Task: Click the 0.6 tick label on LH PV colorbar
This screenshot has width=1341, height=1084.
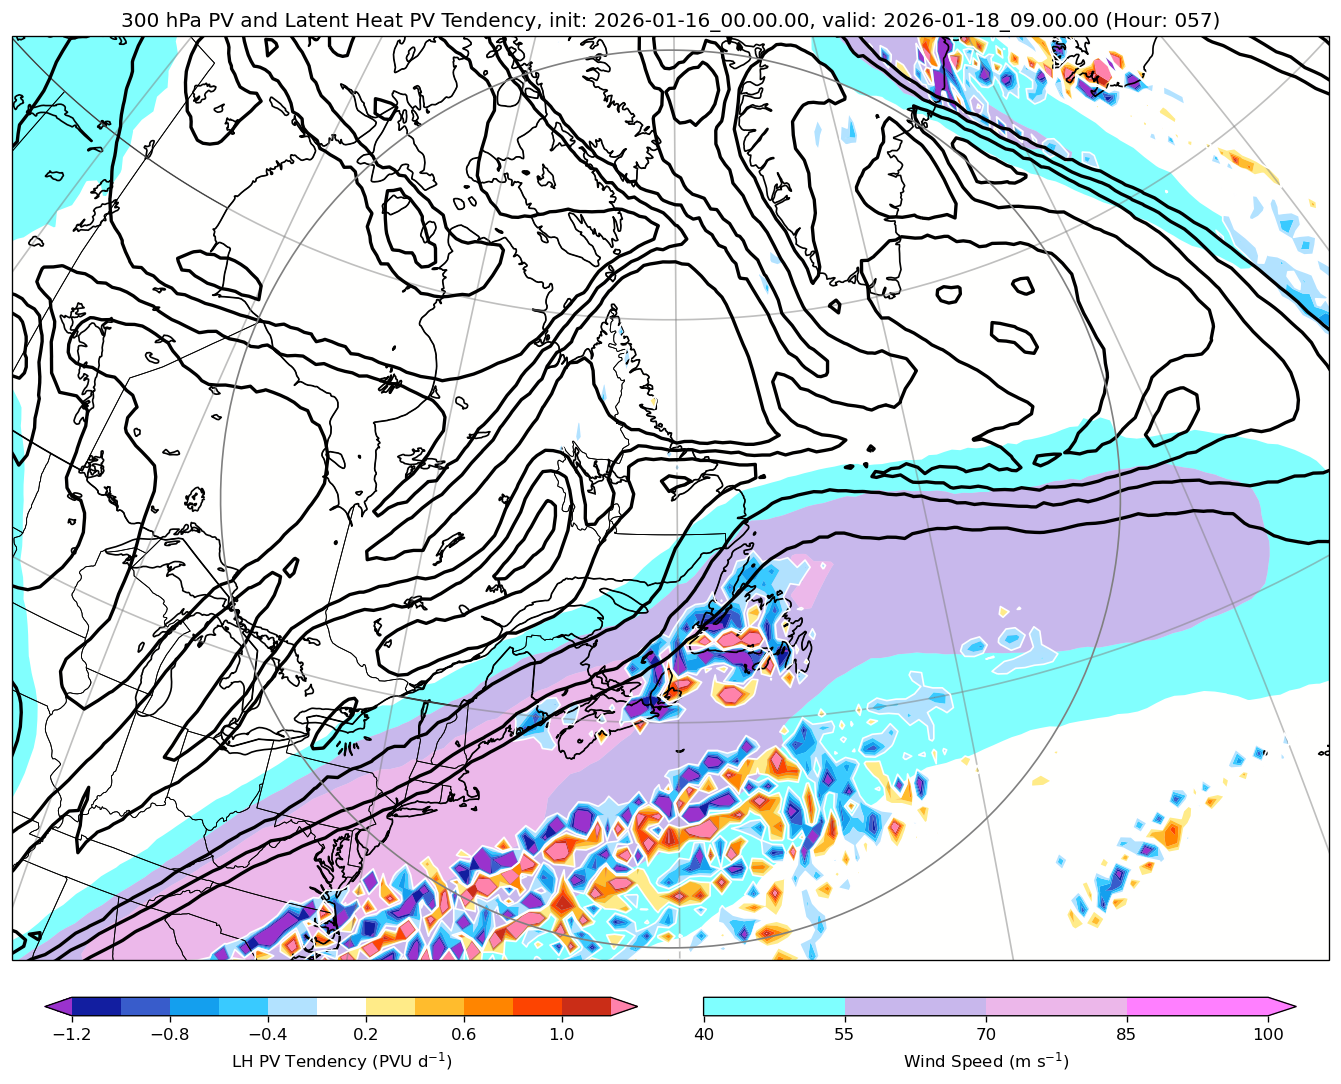Action: click(x=463, y=1034)
